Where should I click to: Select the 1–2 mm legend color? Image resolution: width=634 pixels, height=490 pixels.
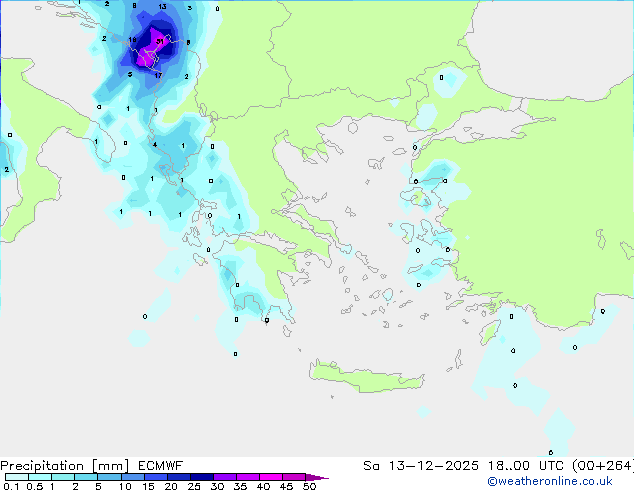pyautogui.click(x=63, y=477)
